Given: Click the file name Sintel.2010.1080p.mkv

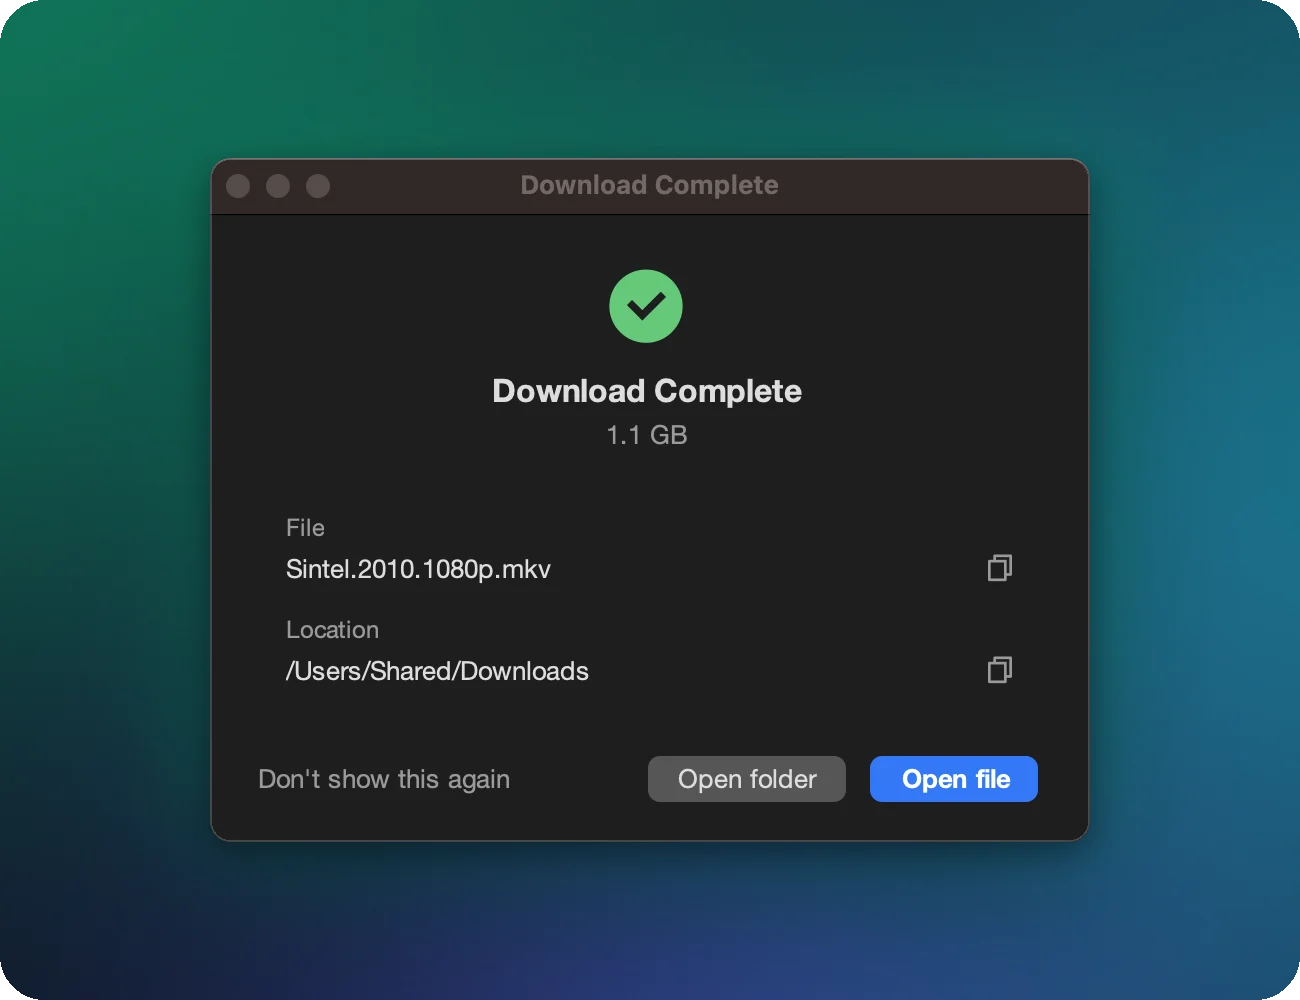Looking at the screenshot, I should 418,569.
